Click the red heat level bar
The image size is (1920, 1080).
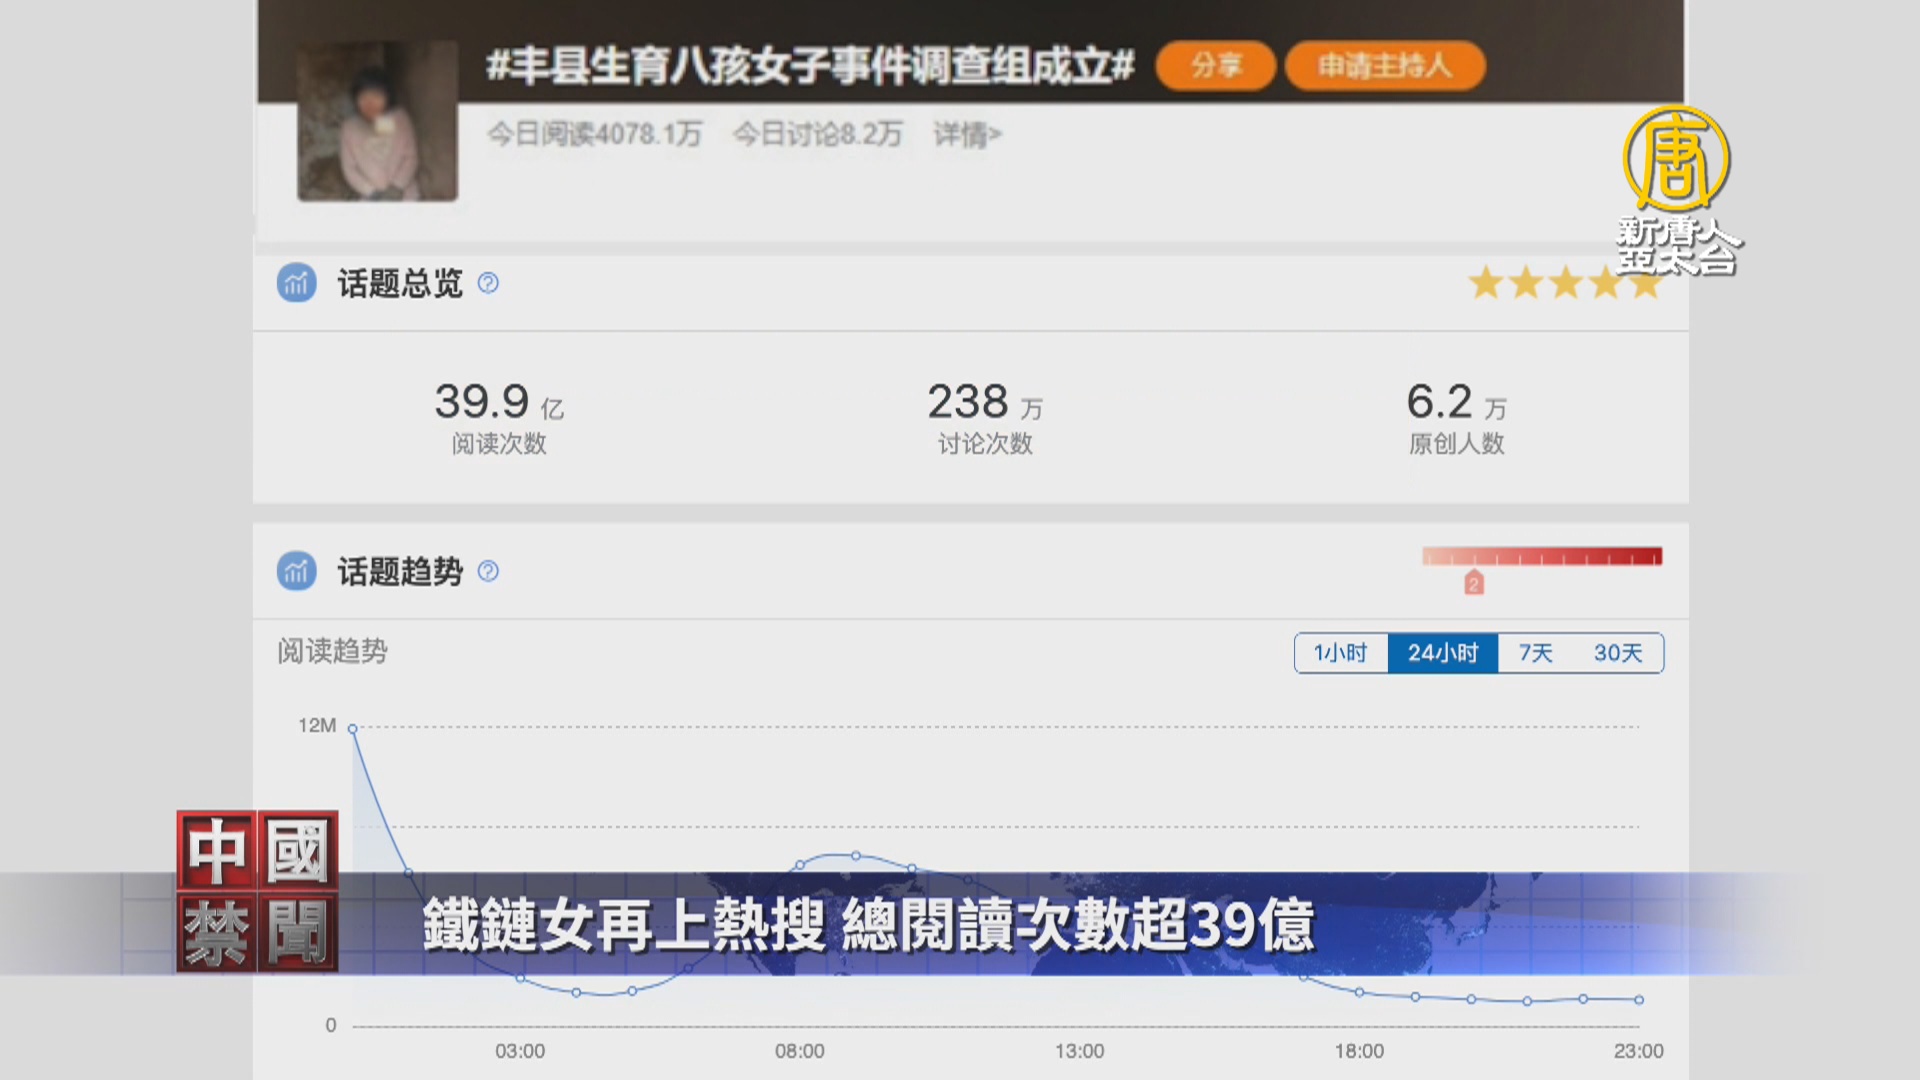1541,557
